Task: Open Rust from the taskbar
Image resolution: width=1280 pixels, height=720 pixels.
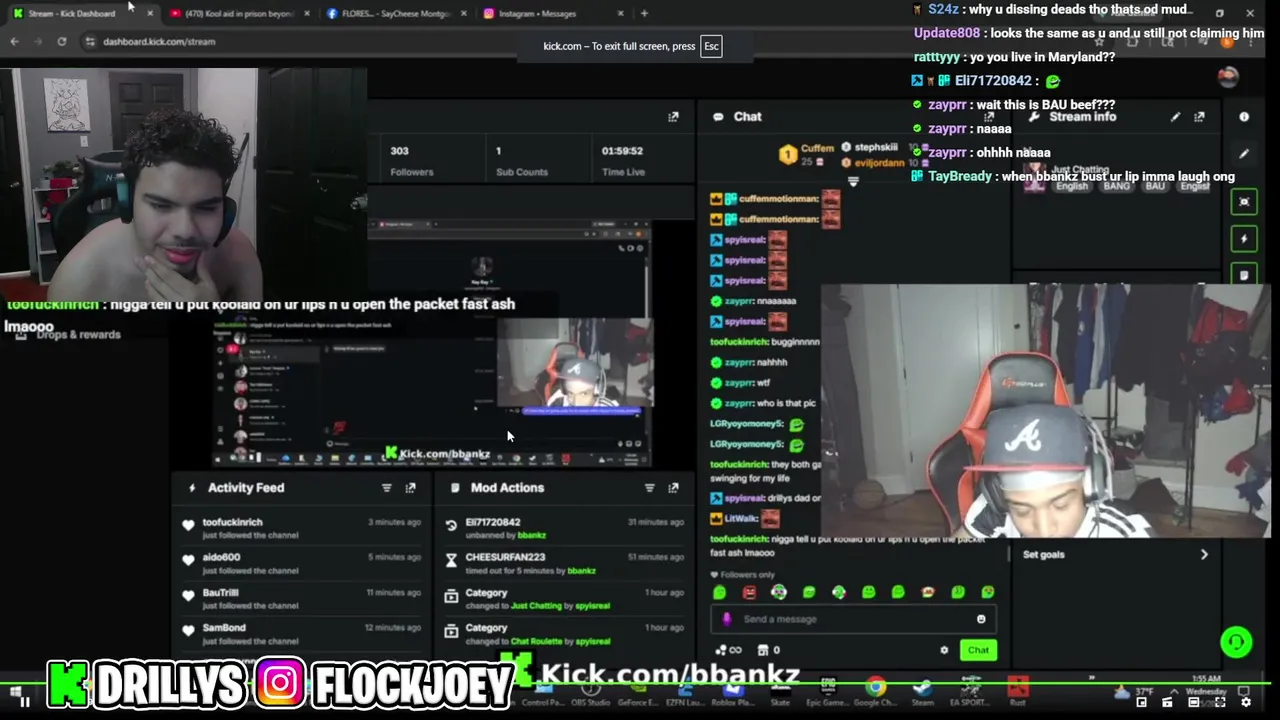Action: pyautogui.click(x=1017, y=688)
